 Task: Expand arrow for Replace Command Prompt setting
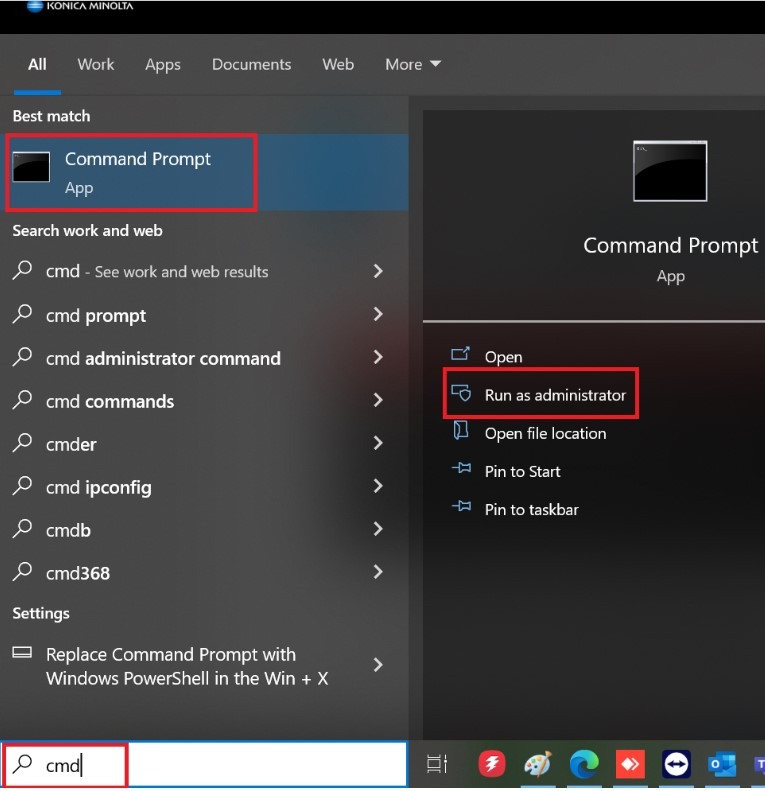tap(378, 665)
